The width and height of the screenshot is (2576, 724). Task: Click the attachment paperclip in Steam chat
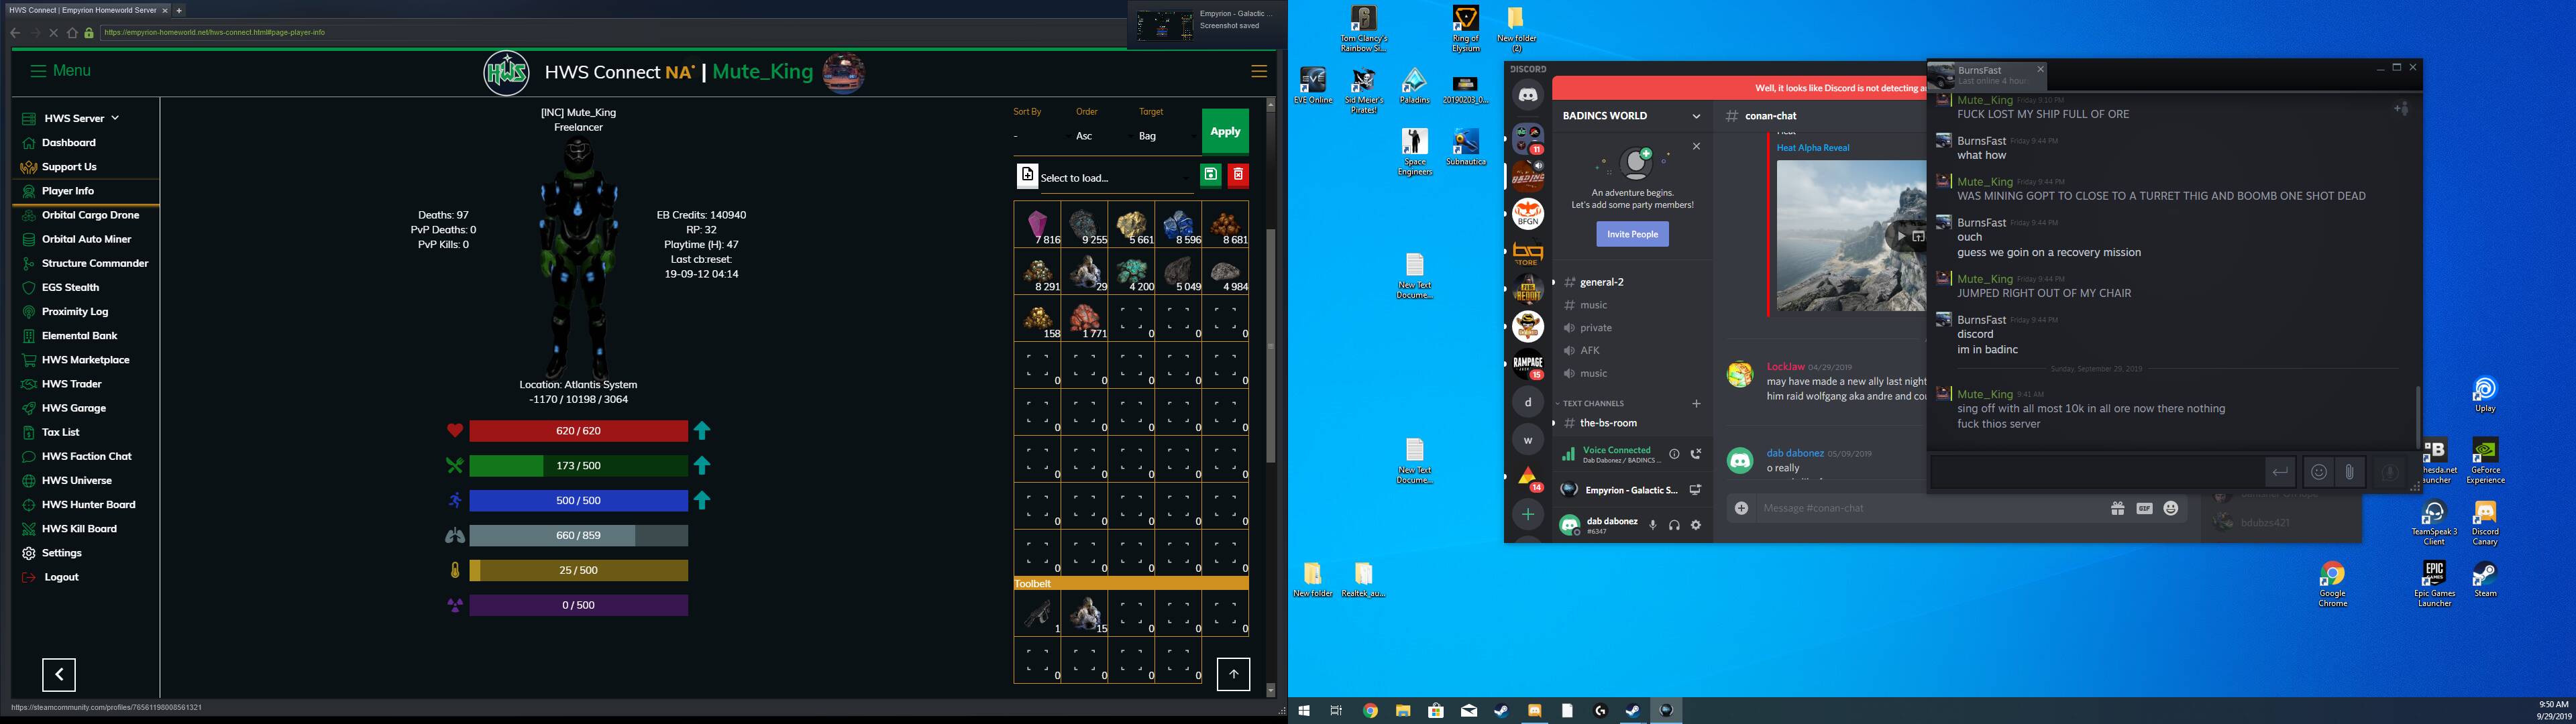point(2350,472)
